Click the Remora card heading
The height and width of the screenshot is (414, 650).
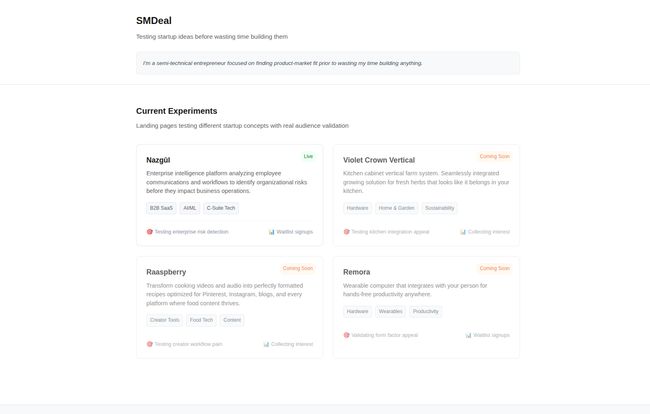point(357,272)
